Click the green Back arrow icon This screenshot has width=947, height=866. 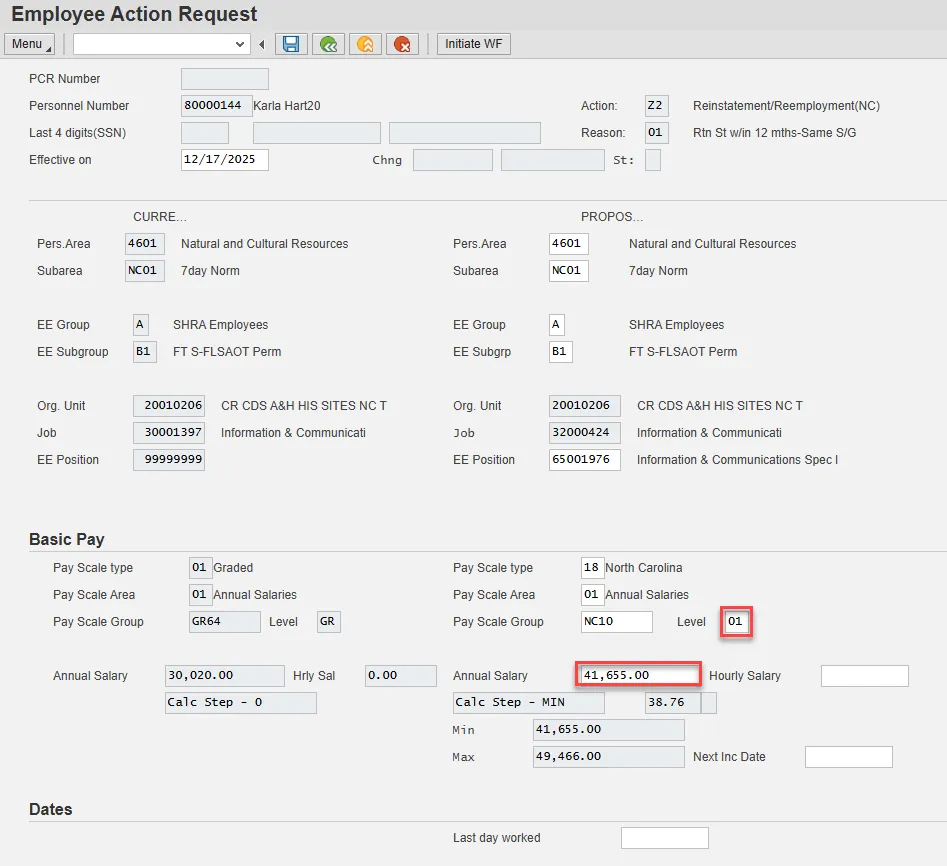[328, 44]
